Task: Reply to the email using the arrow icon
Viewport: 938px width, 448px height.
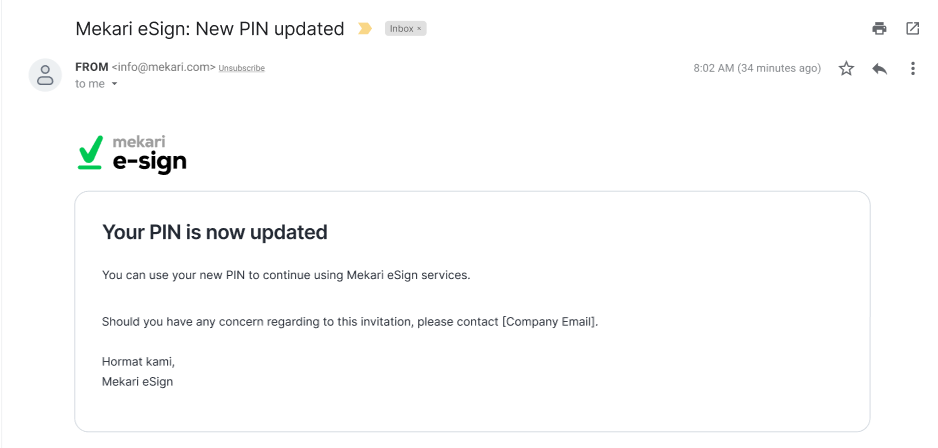Action: coord(880,69)
